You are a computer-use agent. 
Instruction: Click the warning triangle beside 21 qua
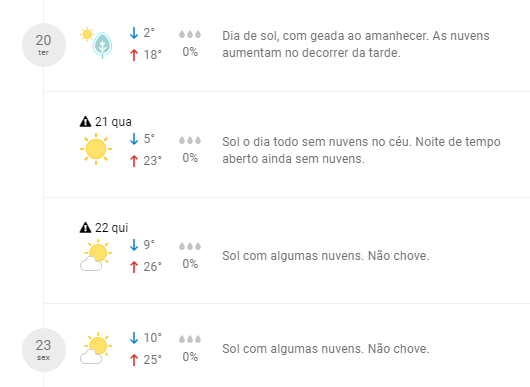coord(86,121)
